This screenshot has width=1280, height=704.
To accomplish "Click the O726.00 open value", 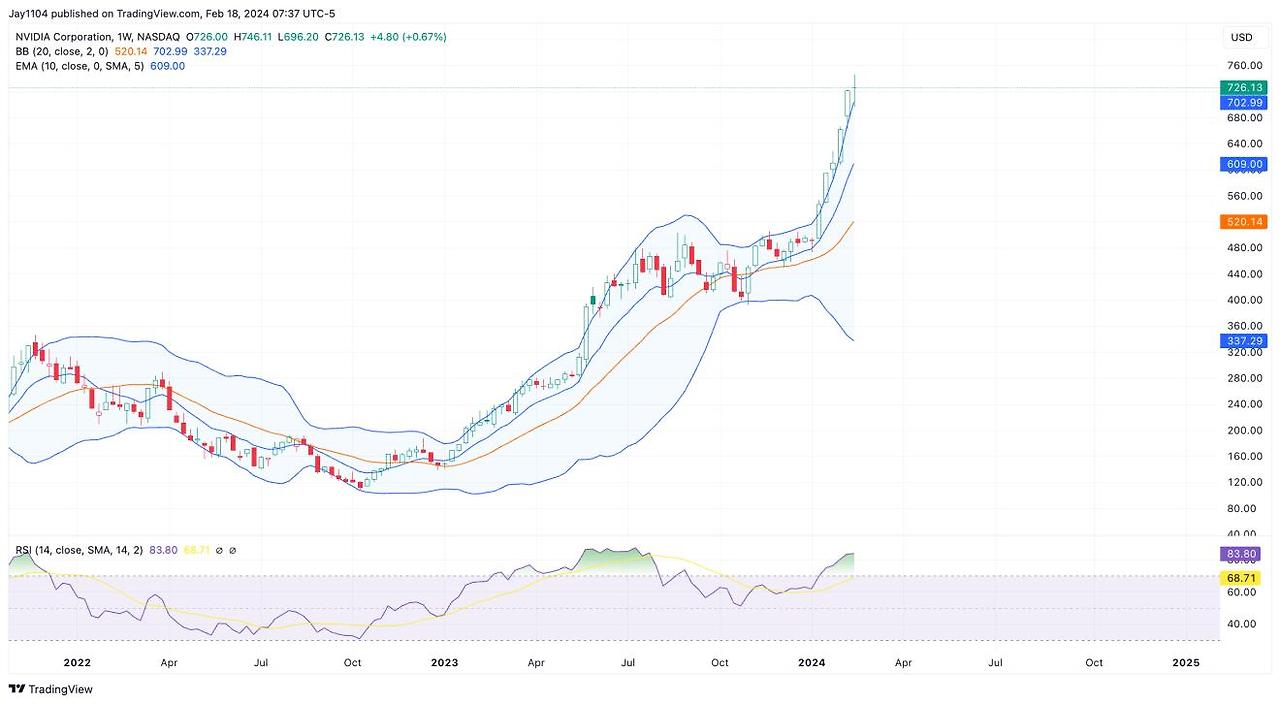I will [209, 37].
